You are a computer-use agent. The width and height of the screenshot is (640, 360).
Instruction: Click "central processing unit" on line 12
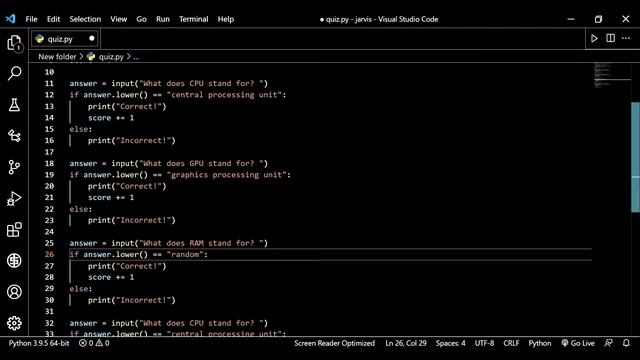pos(224,95)
